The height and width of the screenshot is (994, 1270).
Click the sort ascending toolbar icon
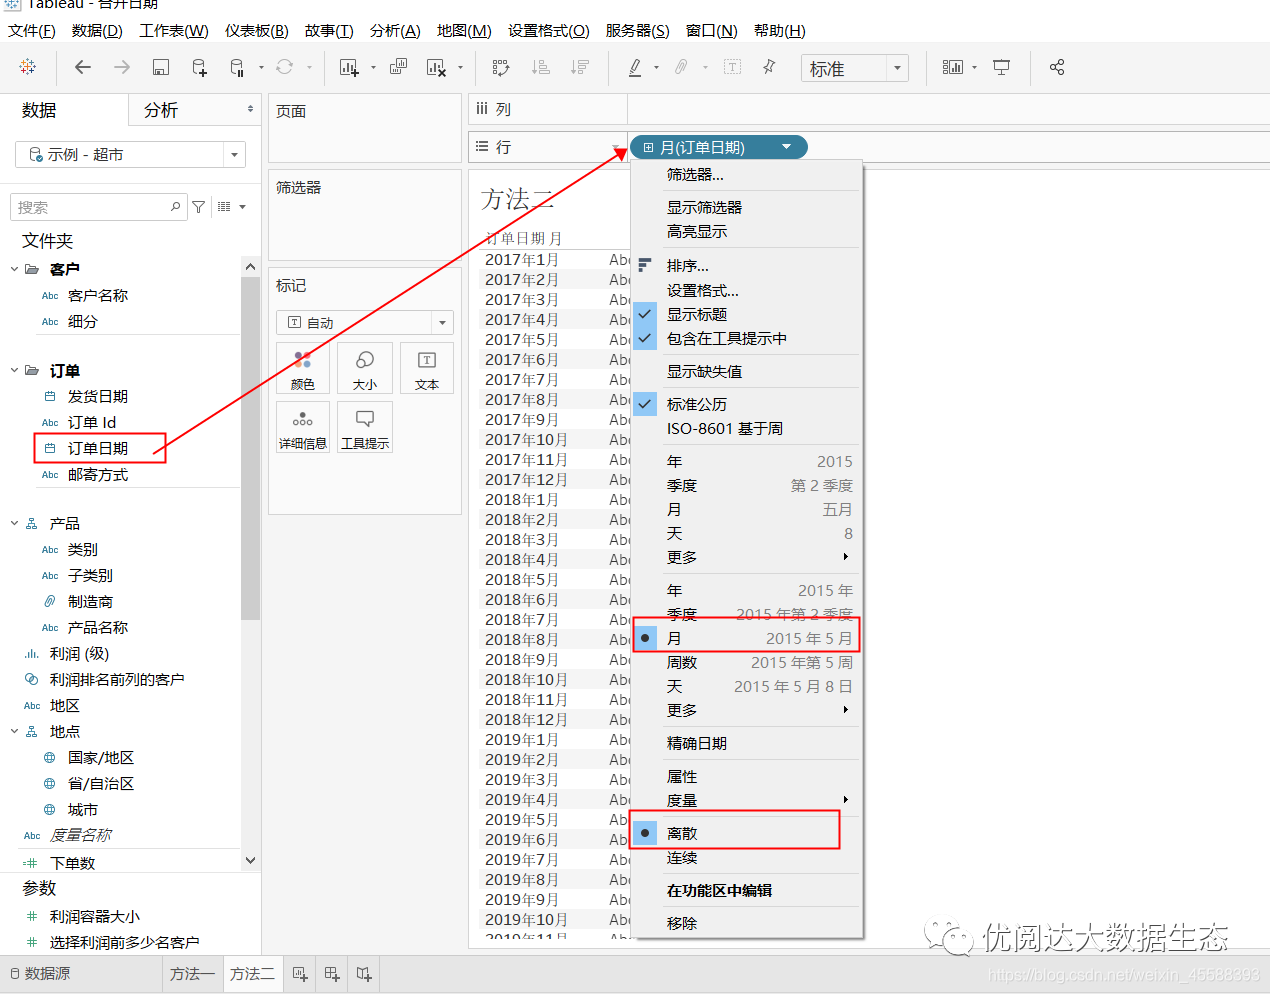pyautogui.click(x=540, y=67)
